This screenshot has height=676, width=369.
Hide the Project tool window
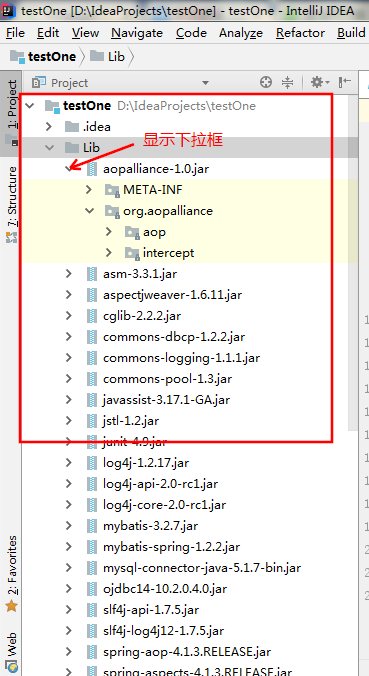click(x=345, y=82)
